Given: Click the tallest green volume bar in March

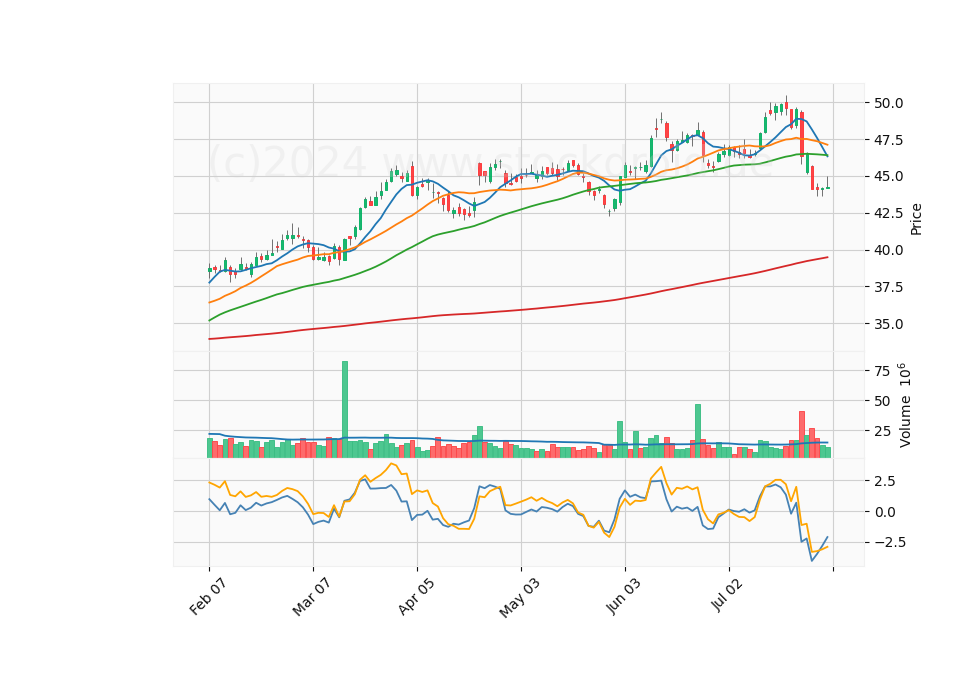Looking at the screenshot, I should click(x=345, y=410).
